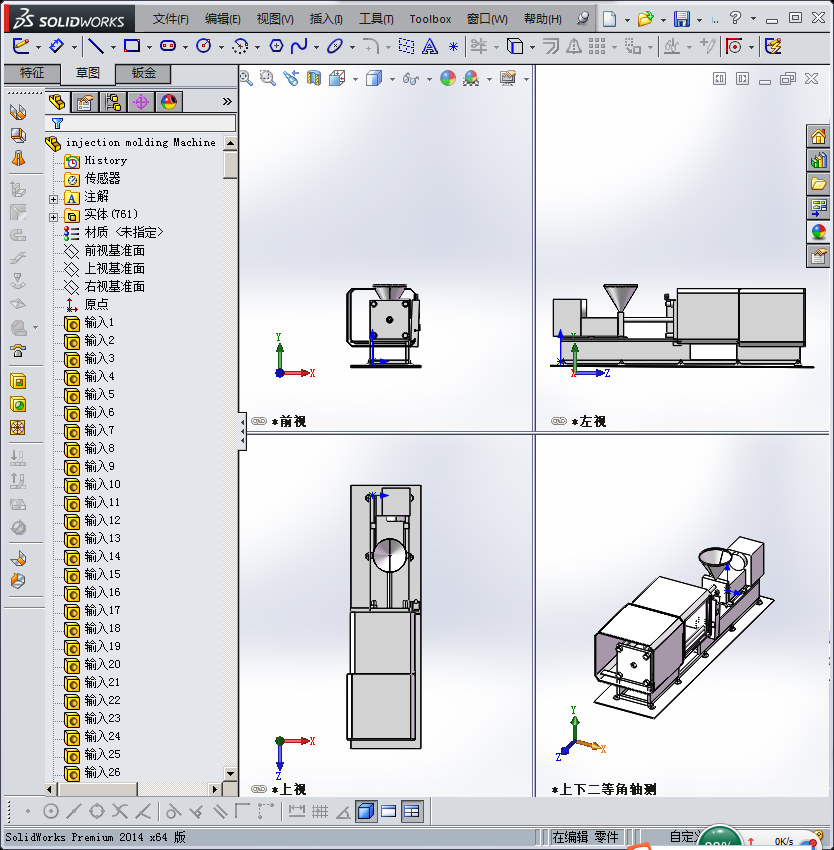
Task: Open the PropertyManager tab icon
Action: click(84, 102)
